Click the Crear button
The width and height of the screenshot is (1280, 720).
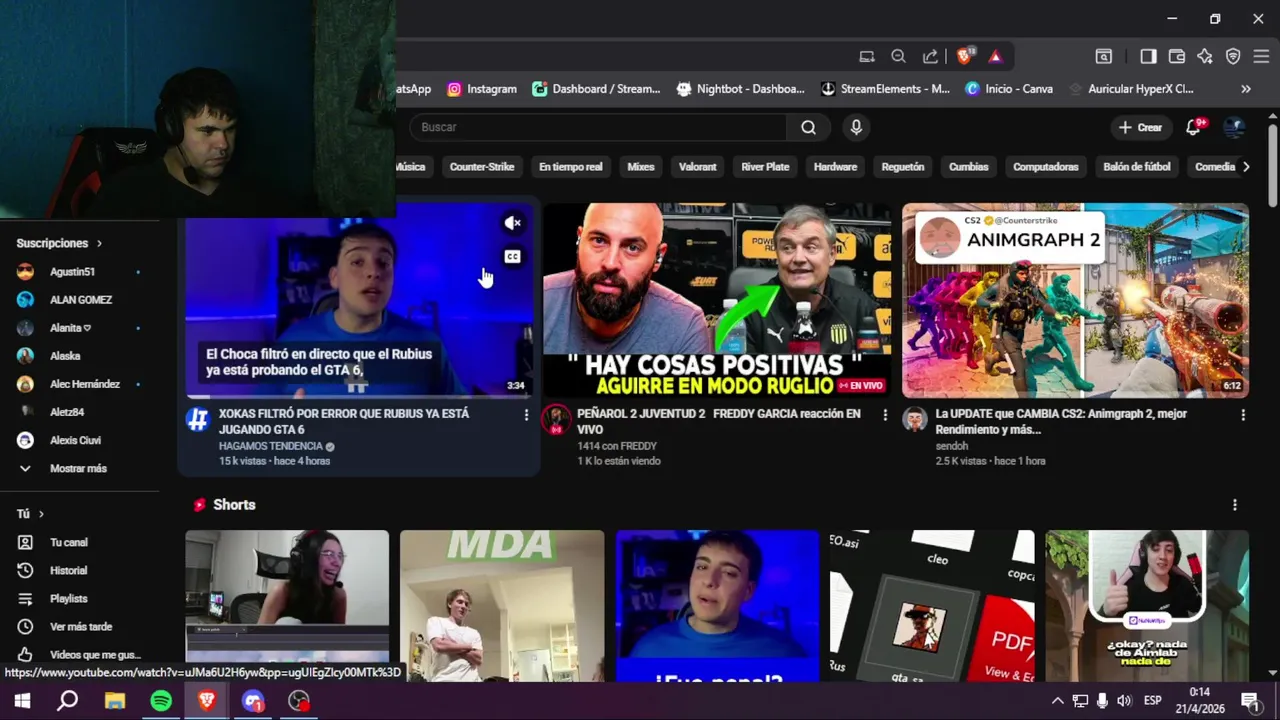[1140, 127]
